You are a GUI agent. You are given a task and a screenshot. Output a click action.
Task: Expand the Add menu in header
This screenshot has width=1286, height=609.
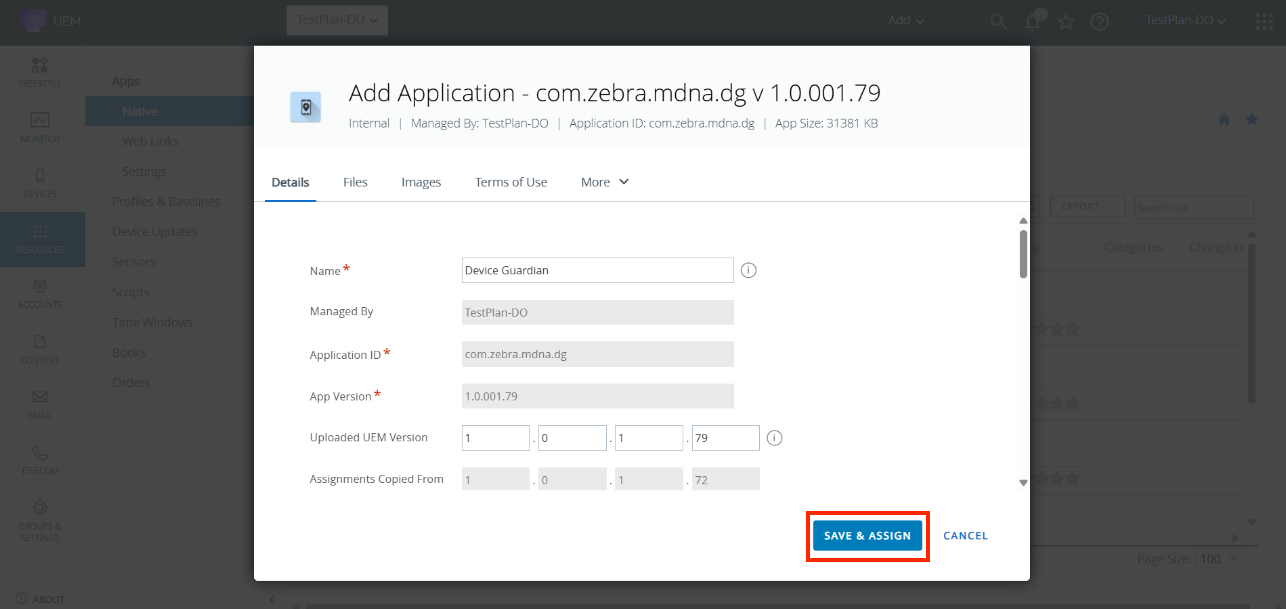tap(906, 21)
